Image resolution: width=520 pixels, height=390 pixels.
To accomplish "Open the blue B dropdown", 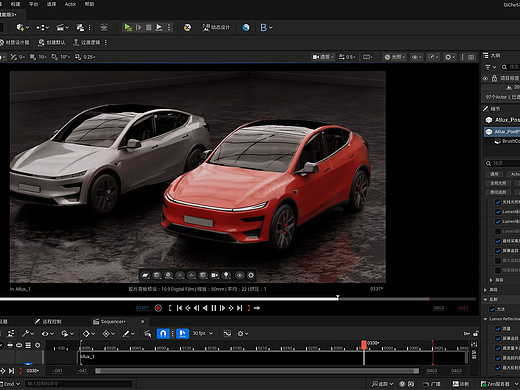I will point(266,27).
